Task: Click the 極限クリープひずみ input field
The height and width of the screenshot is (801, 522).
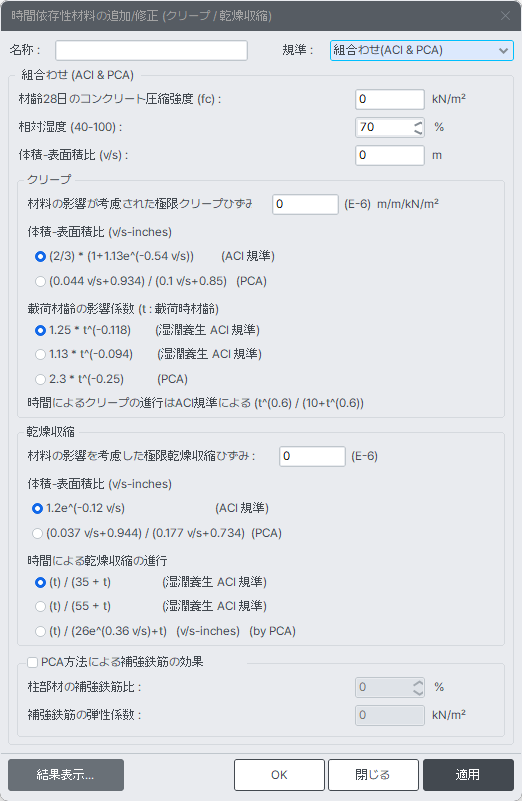Action: point(305,204)
